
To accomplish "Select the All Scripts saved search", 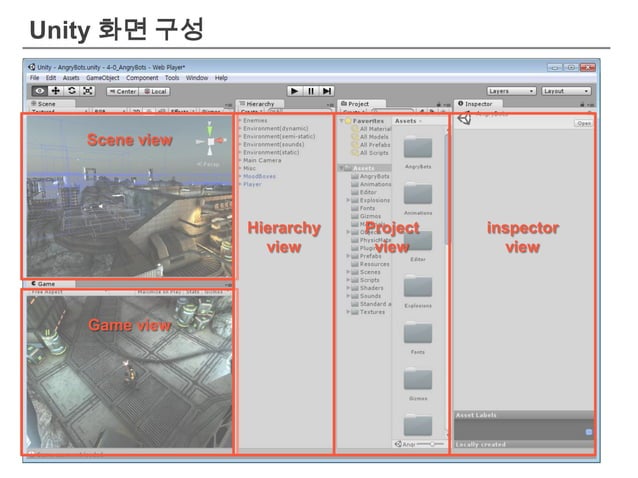I will pyautogui.click(x=369, y=153).
